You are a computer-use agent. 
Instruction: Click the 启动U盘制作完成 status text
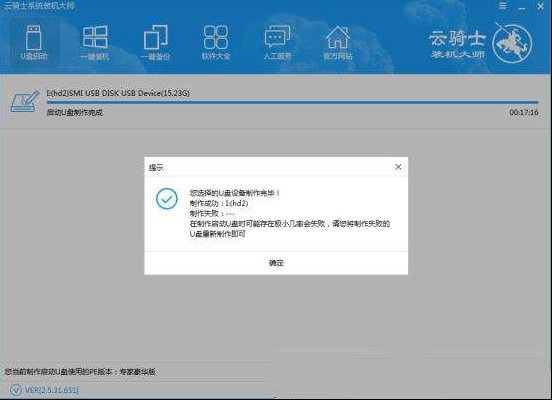click(x=74, y=113)
